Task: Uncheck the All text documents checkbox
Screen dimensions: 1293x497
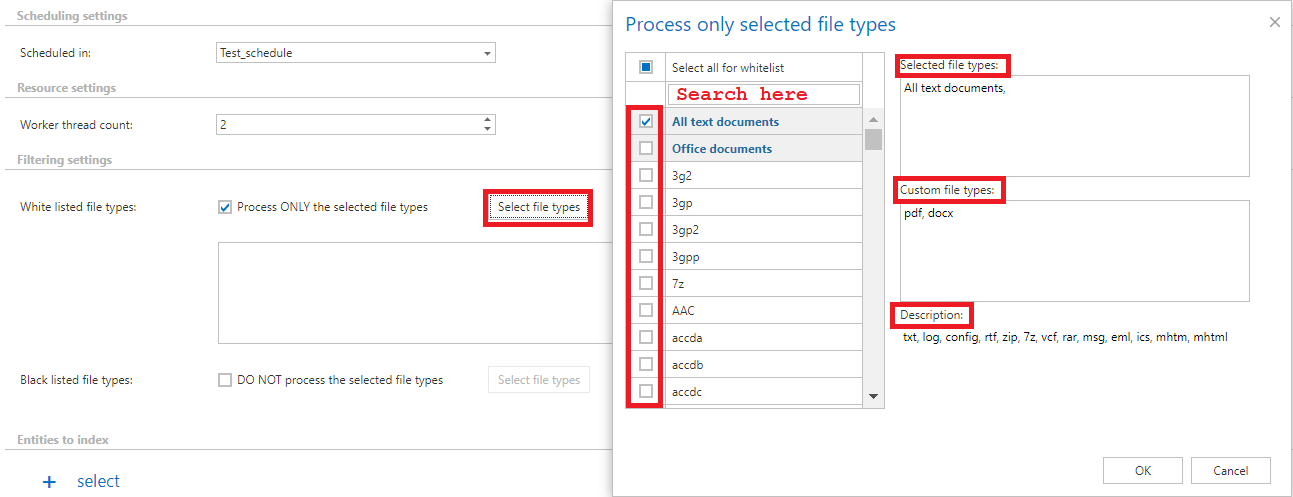Action: (x=646, y=121)
